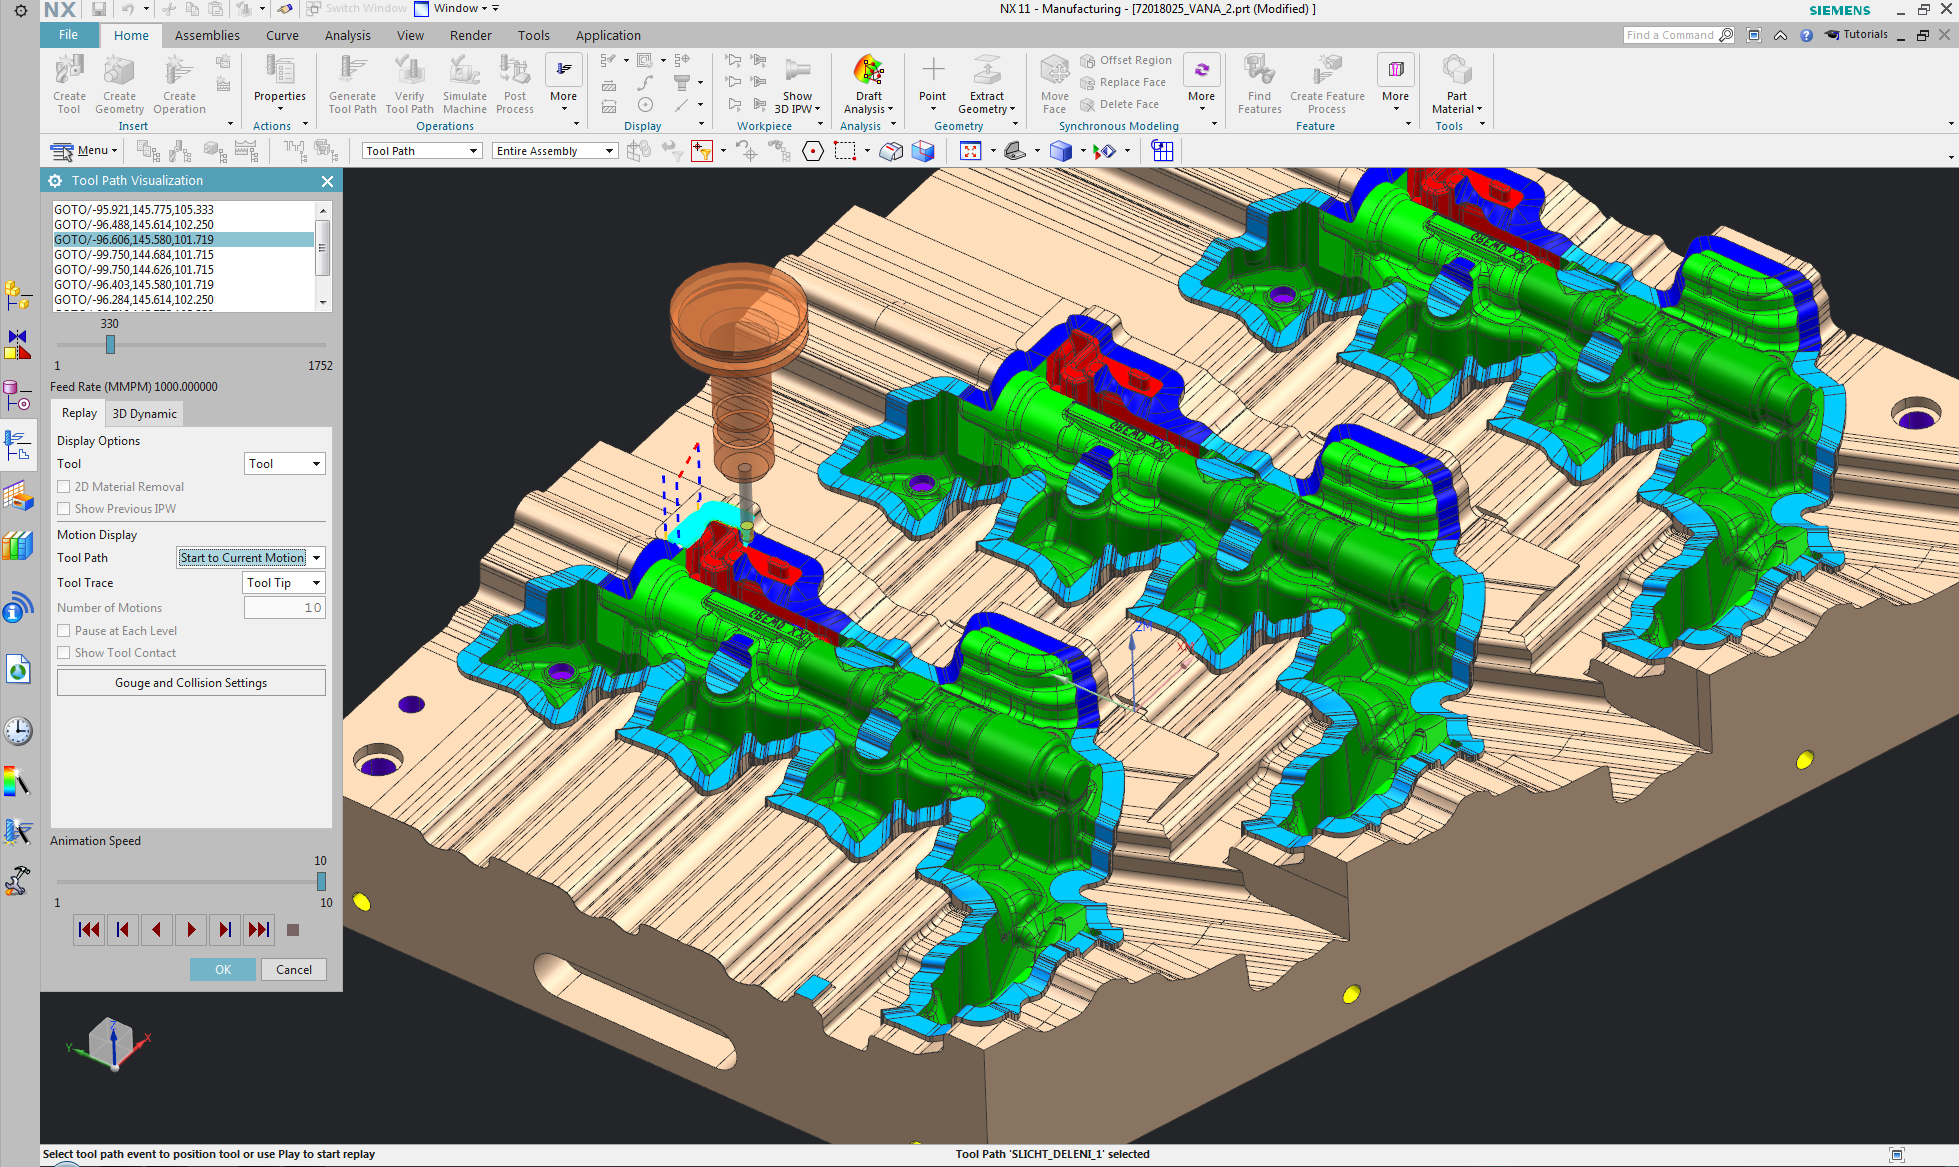This screenshot has height=1167, width=1959.
Task: Switch to Analysis ribbon tab
Action: (347, 35)
